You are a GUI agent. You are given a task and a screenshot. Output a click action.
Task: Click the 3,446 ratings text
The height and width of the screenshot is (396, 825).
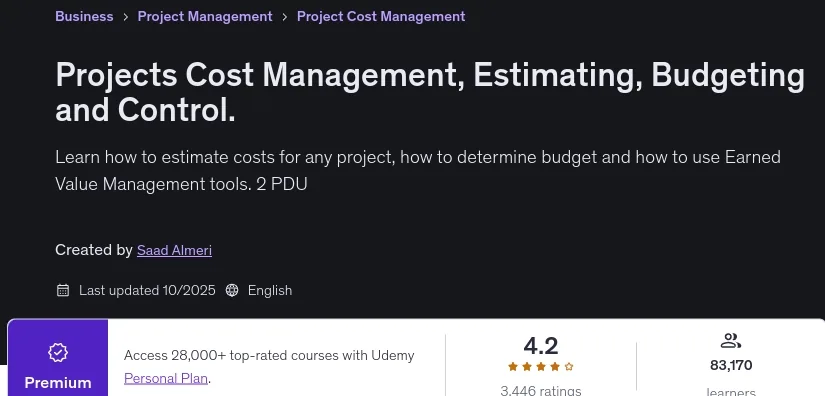(x=540, y=391)
